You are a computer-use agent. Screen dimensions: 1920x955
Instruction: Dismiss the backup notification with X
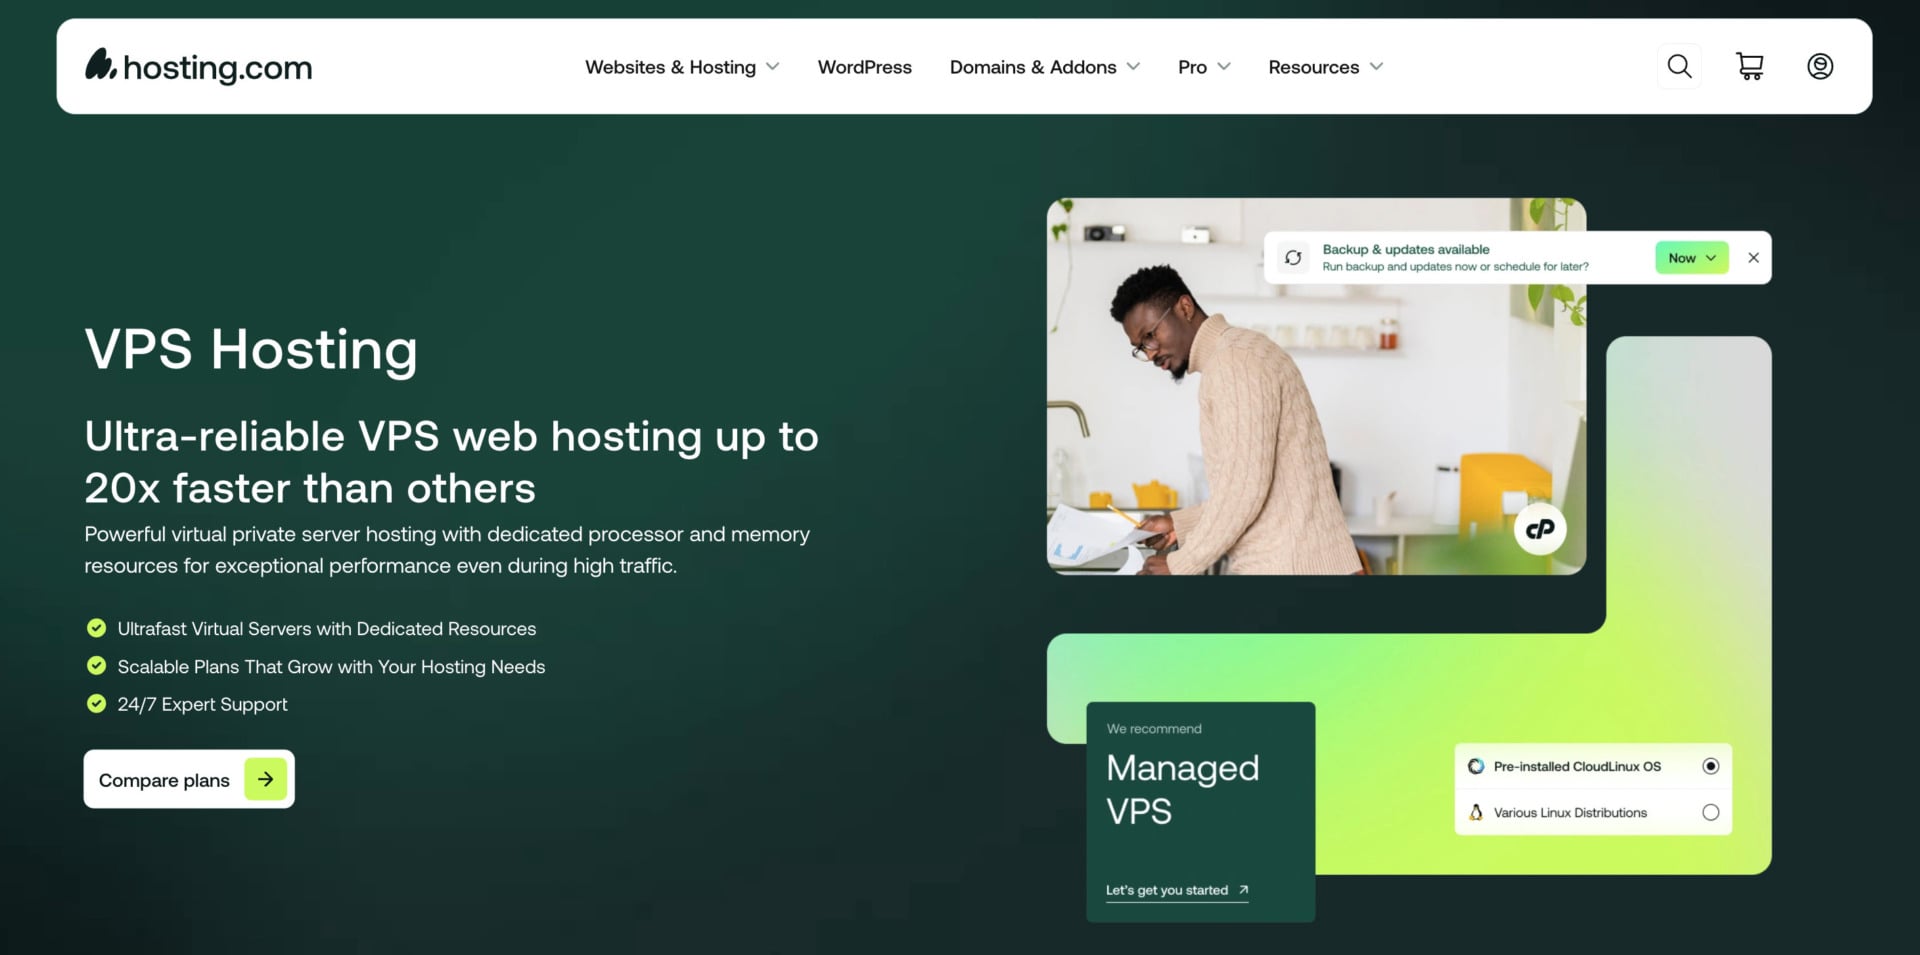point(1753,258)
